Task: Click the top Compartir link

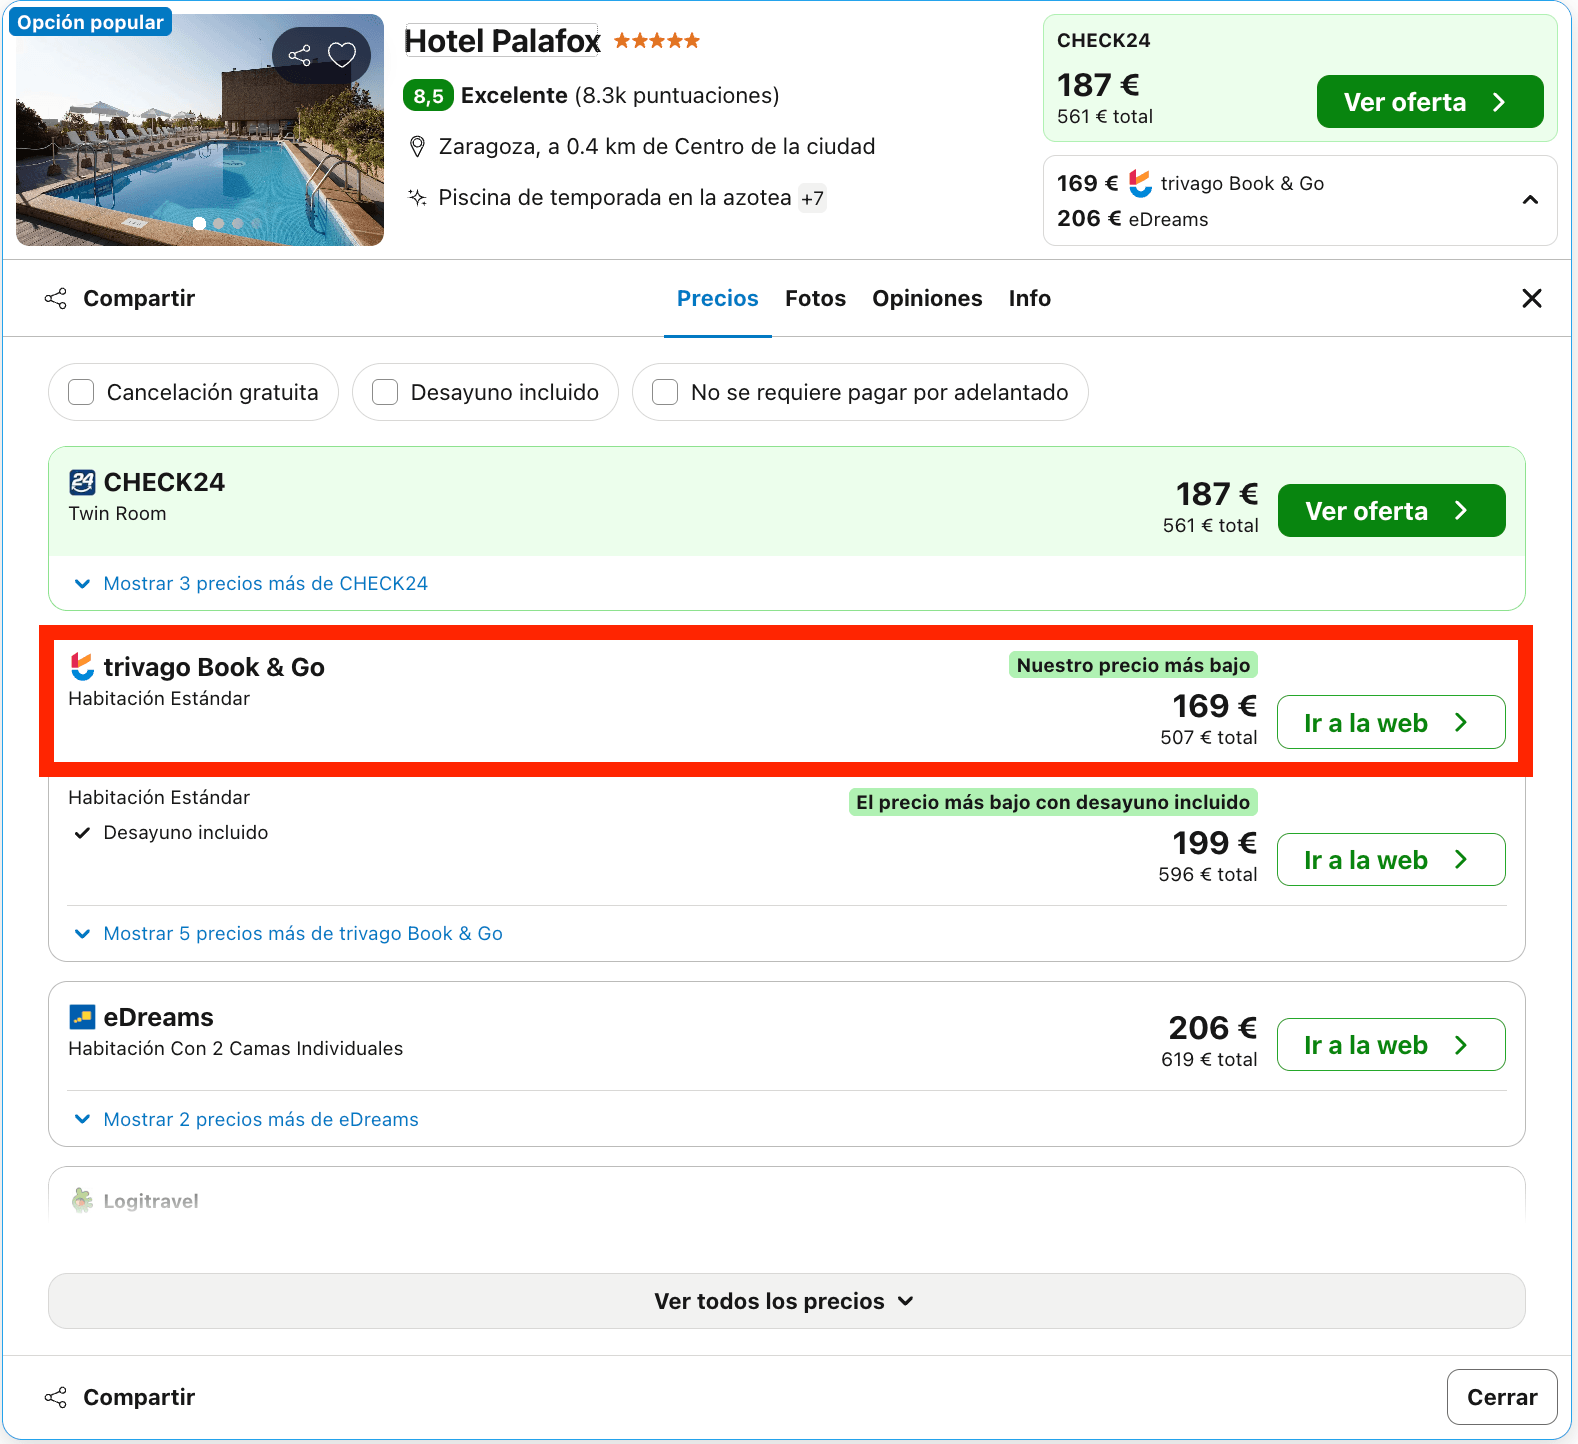Action: [139, 298]
